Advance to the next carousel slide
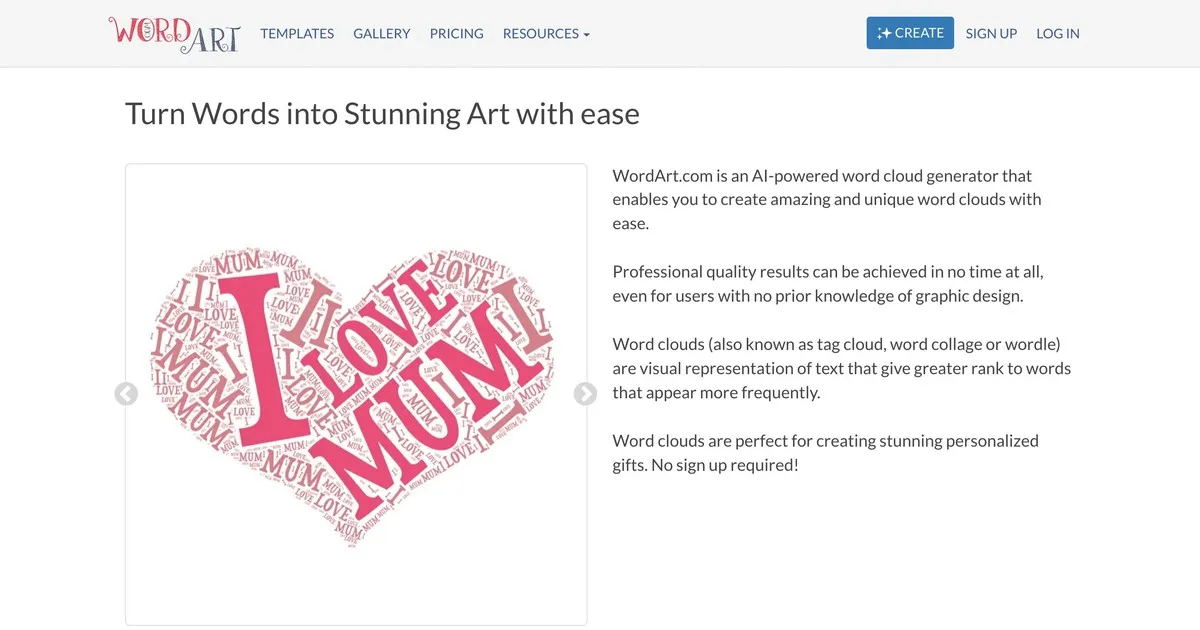 pyautogui.click(x=585, y=394)
